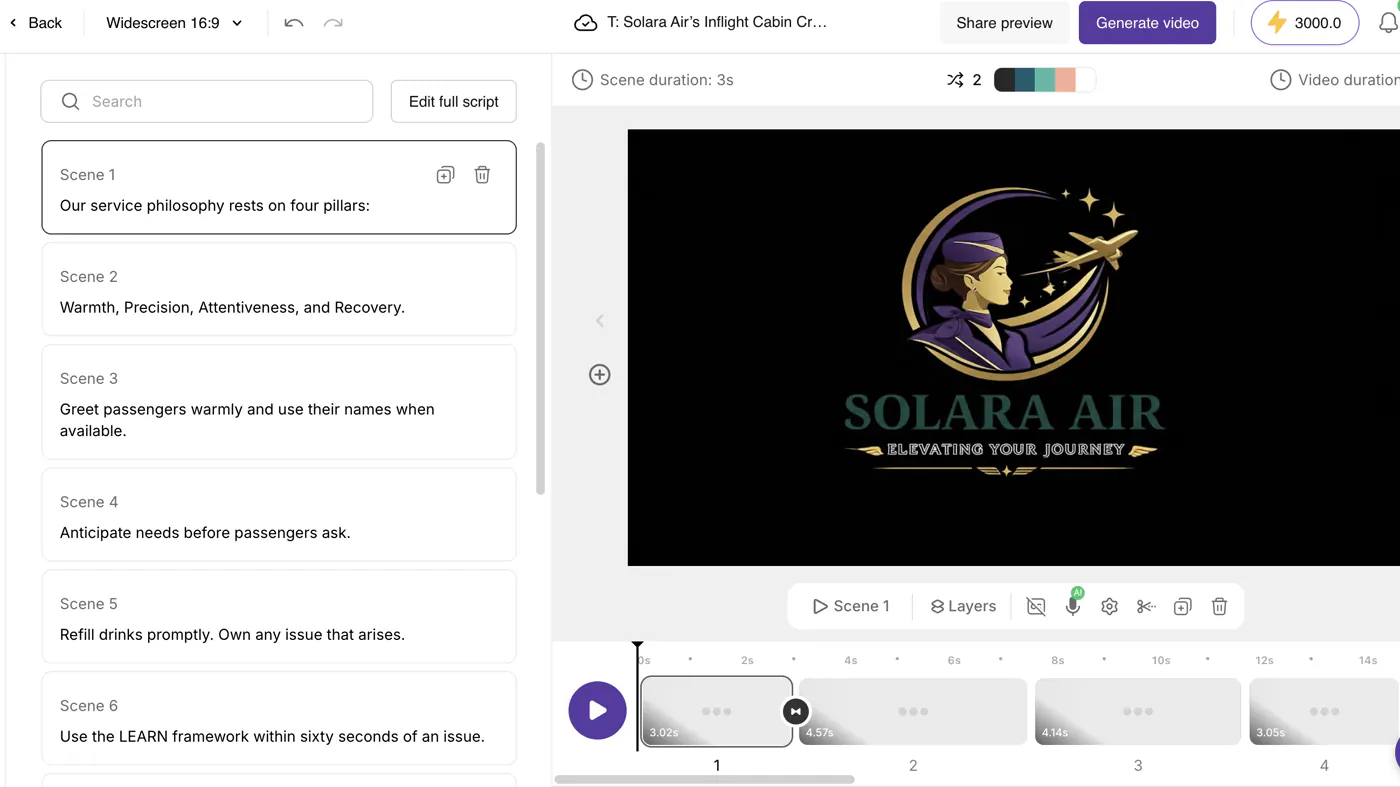Viewport: 1400px width, 787px height.
Task: Duplicate Scene 1 in the script list
Action: coord(445,175)
